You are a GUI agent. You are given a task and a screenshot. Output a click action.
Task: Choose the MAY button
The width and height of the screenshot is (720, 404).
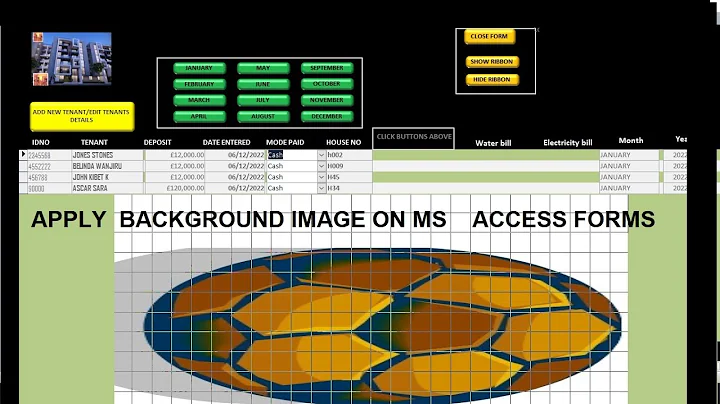[263, 68]
